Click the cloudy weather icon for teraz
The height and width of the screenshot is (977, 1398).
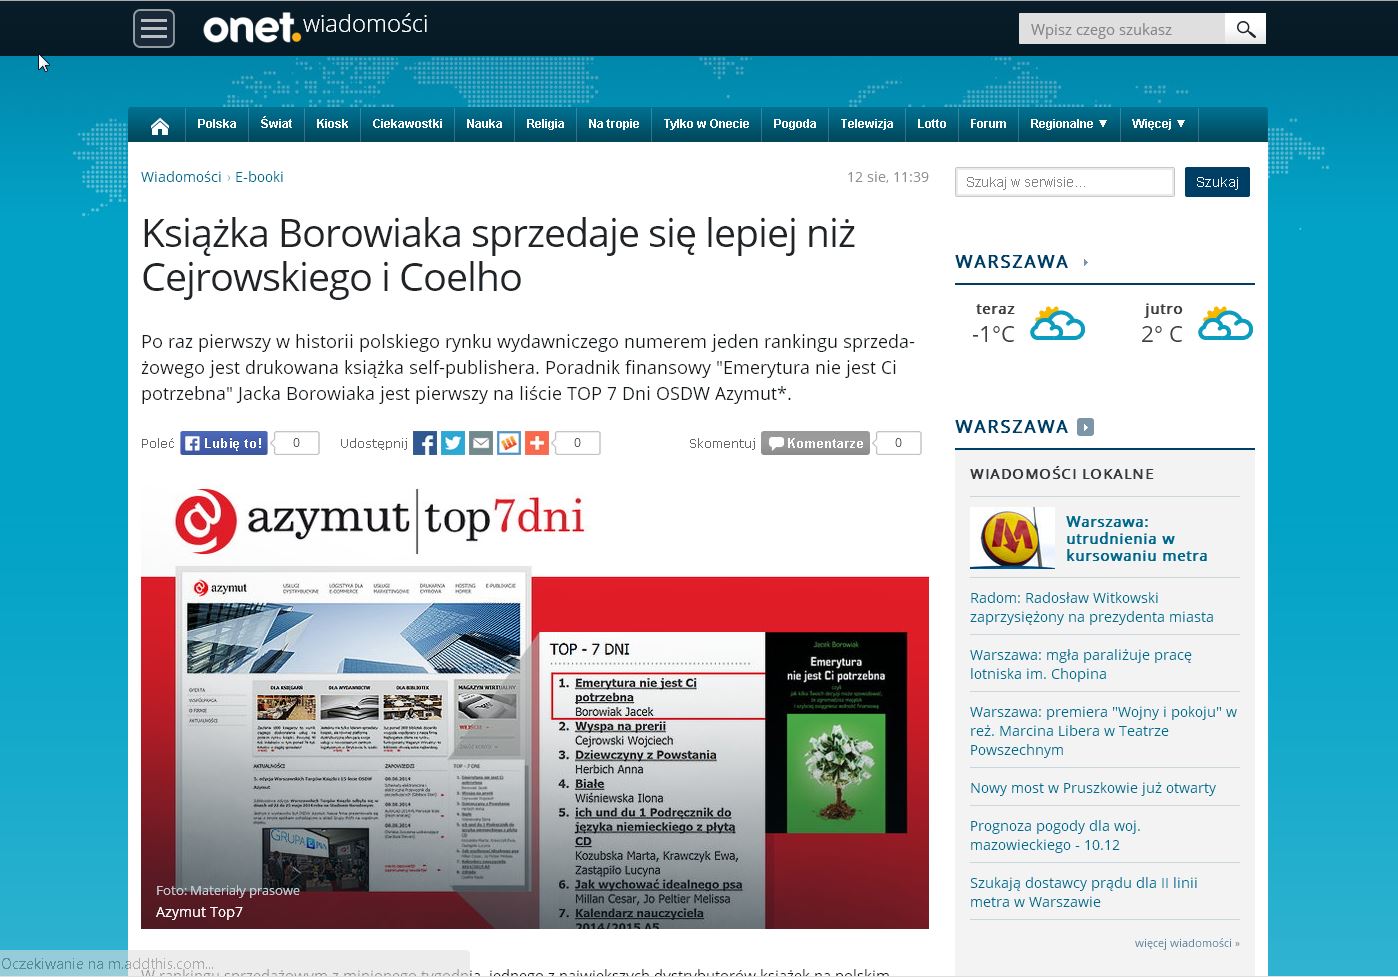tap(1058, 324)
